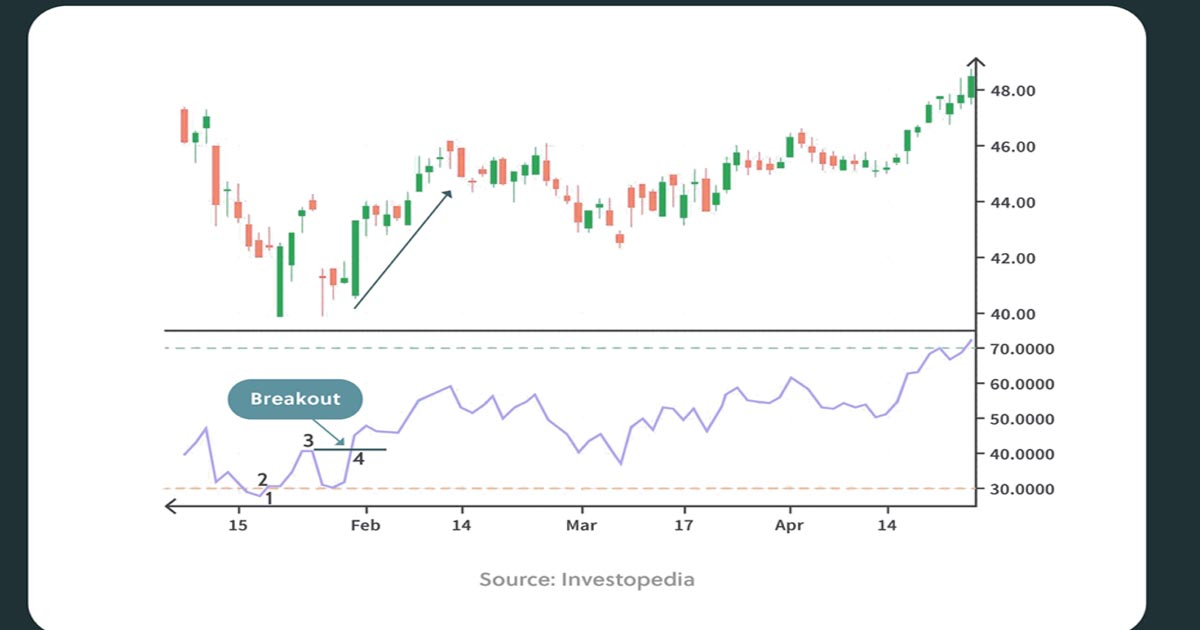Select the Feb label on the time axis
The image size is (1200, 630).
tap(366, 525)
